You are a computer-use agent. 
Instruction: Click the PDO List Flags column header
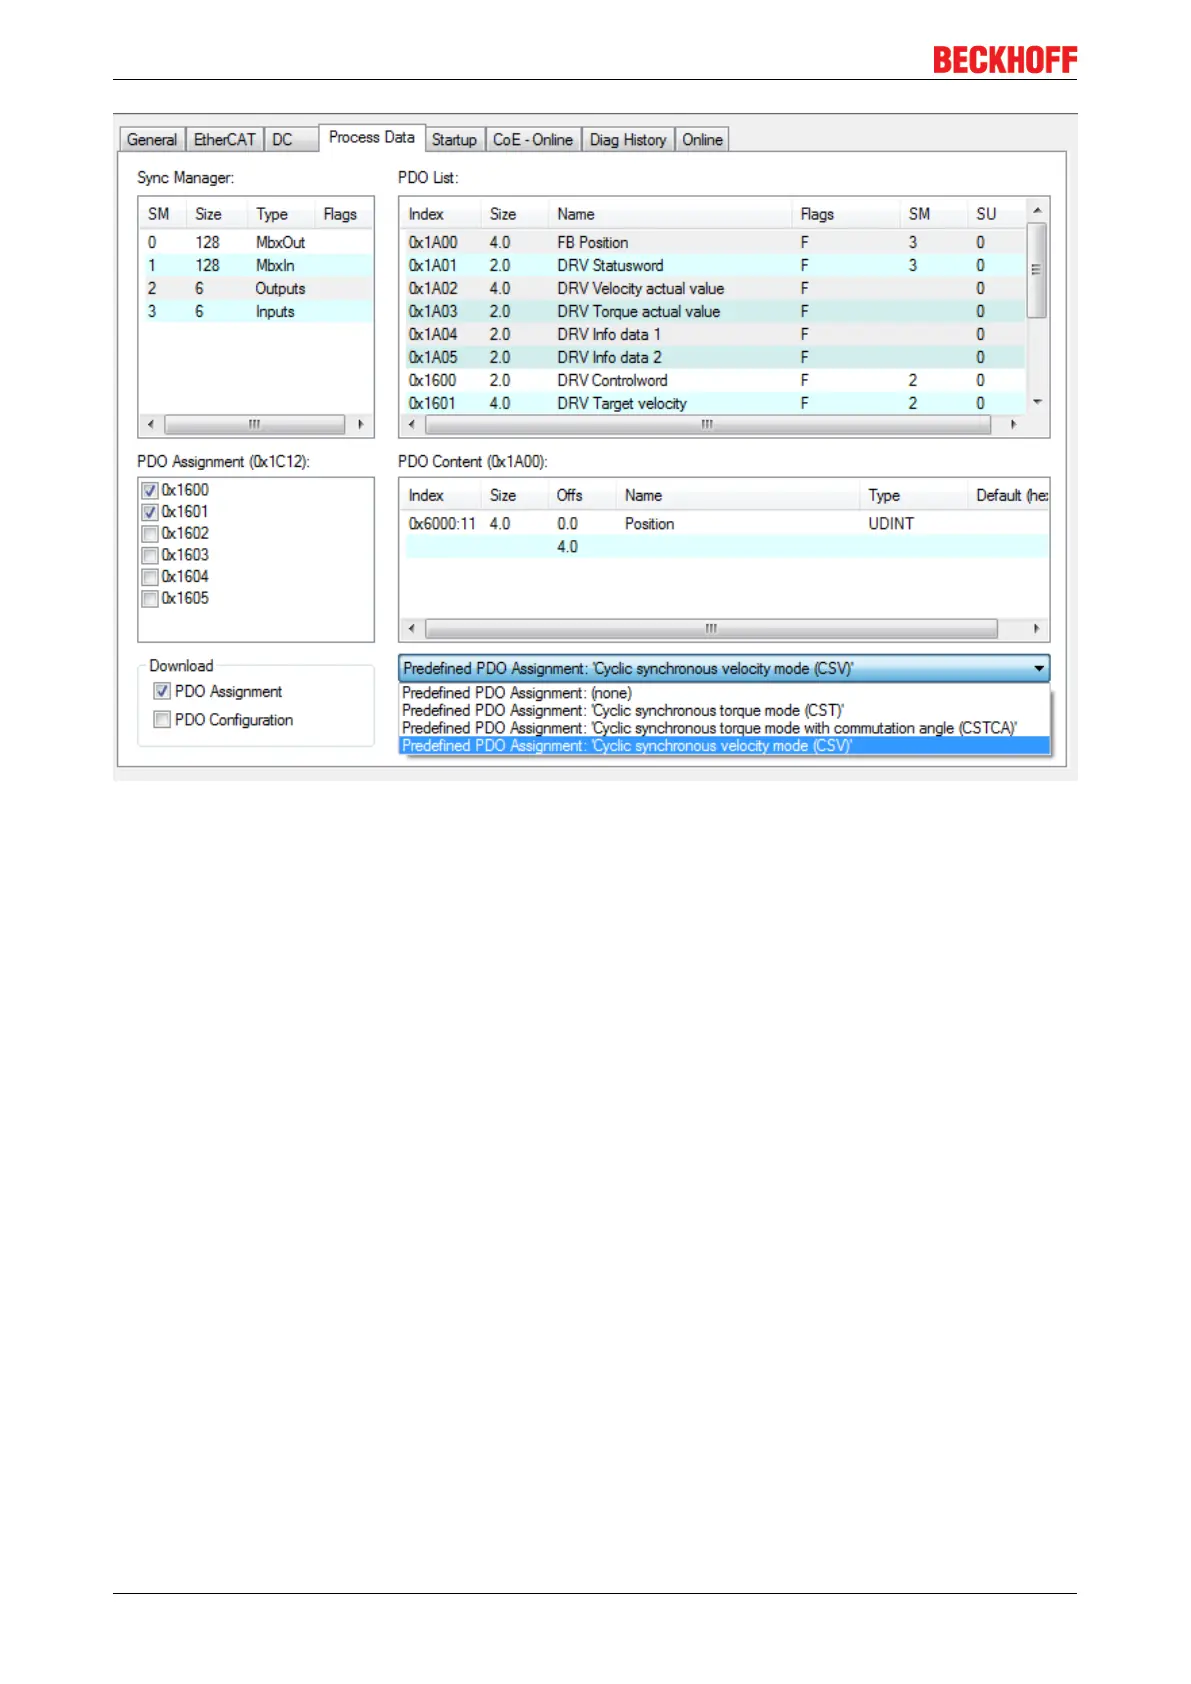point(846,214)
